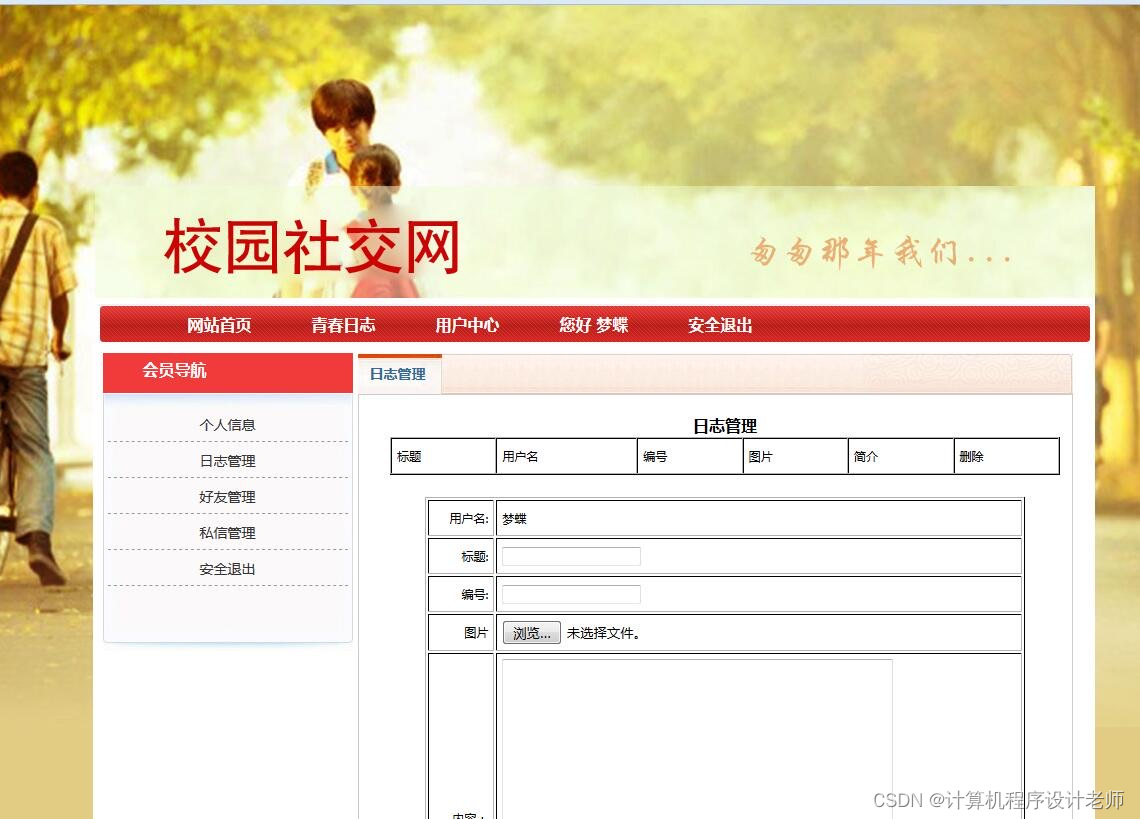Click the 您好 梦蝶 greeting link
The image size is (1140, 819).
pyautogui.click(x=593, y=325)
